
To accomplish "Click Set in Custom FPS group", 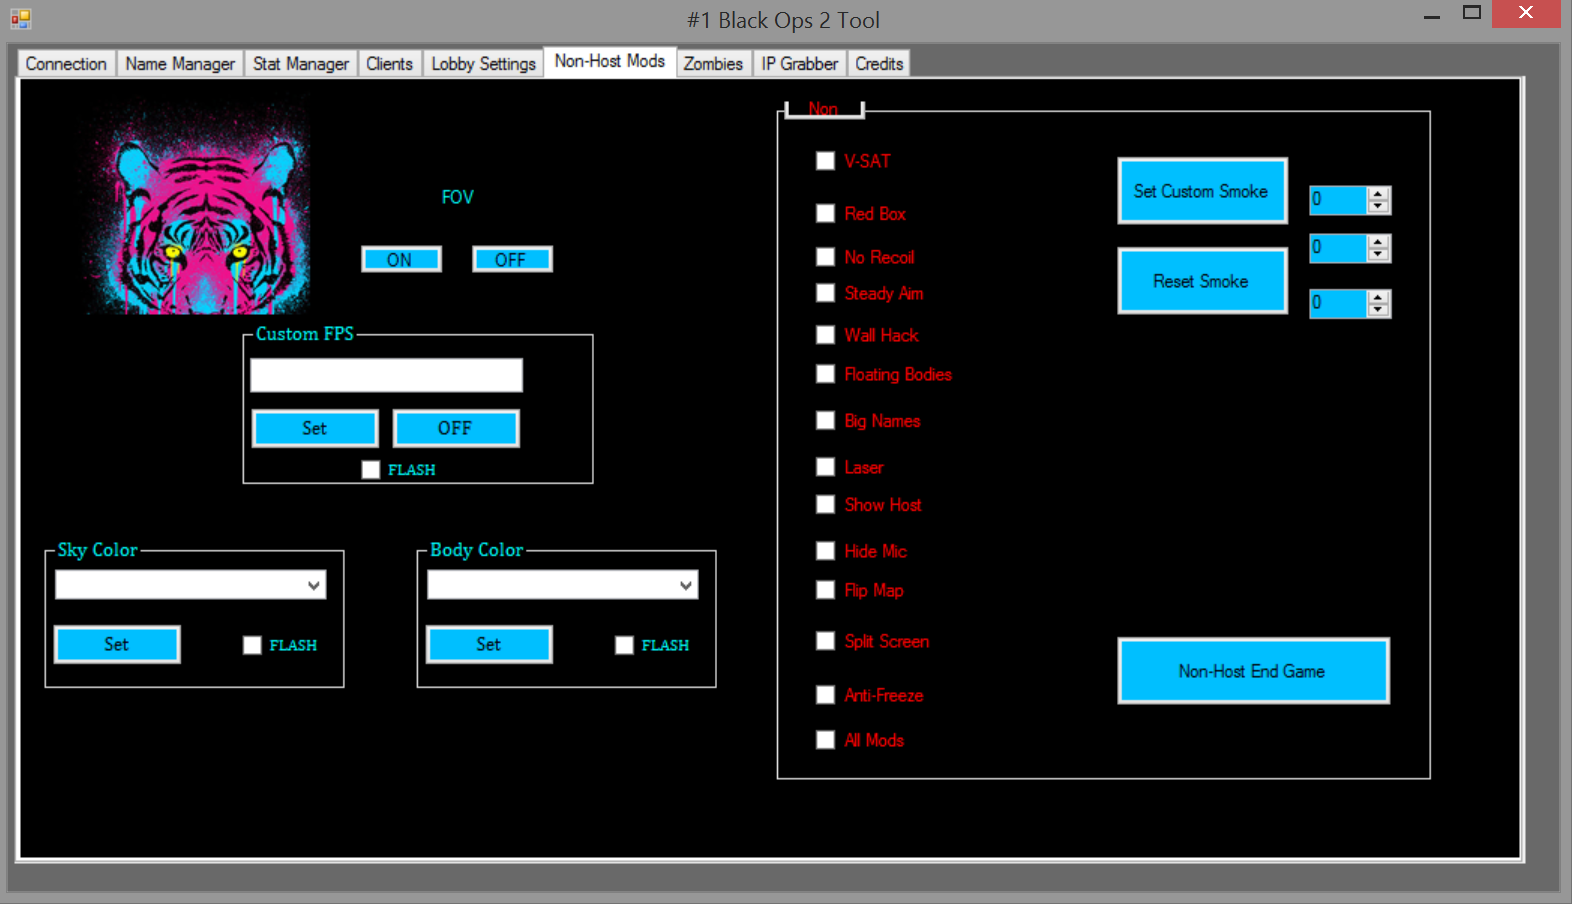I will pos(315,428).
